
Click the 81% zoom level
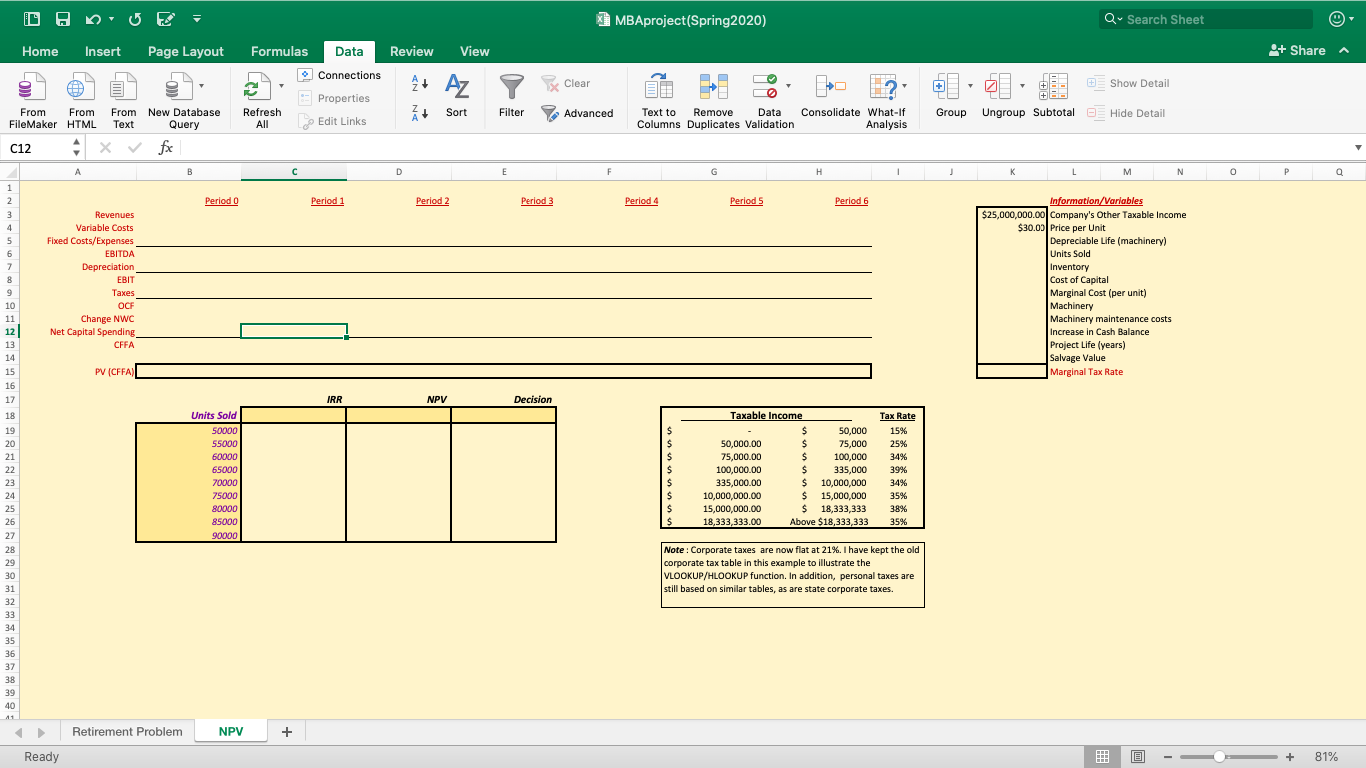point(1326,757)
